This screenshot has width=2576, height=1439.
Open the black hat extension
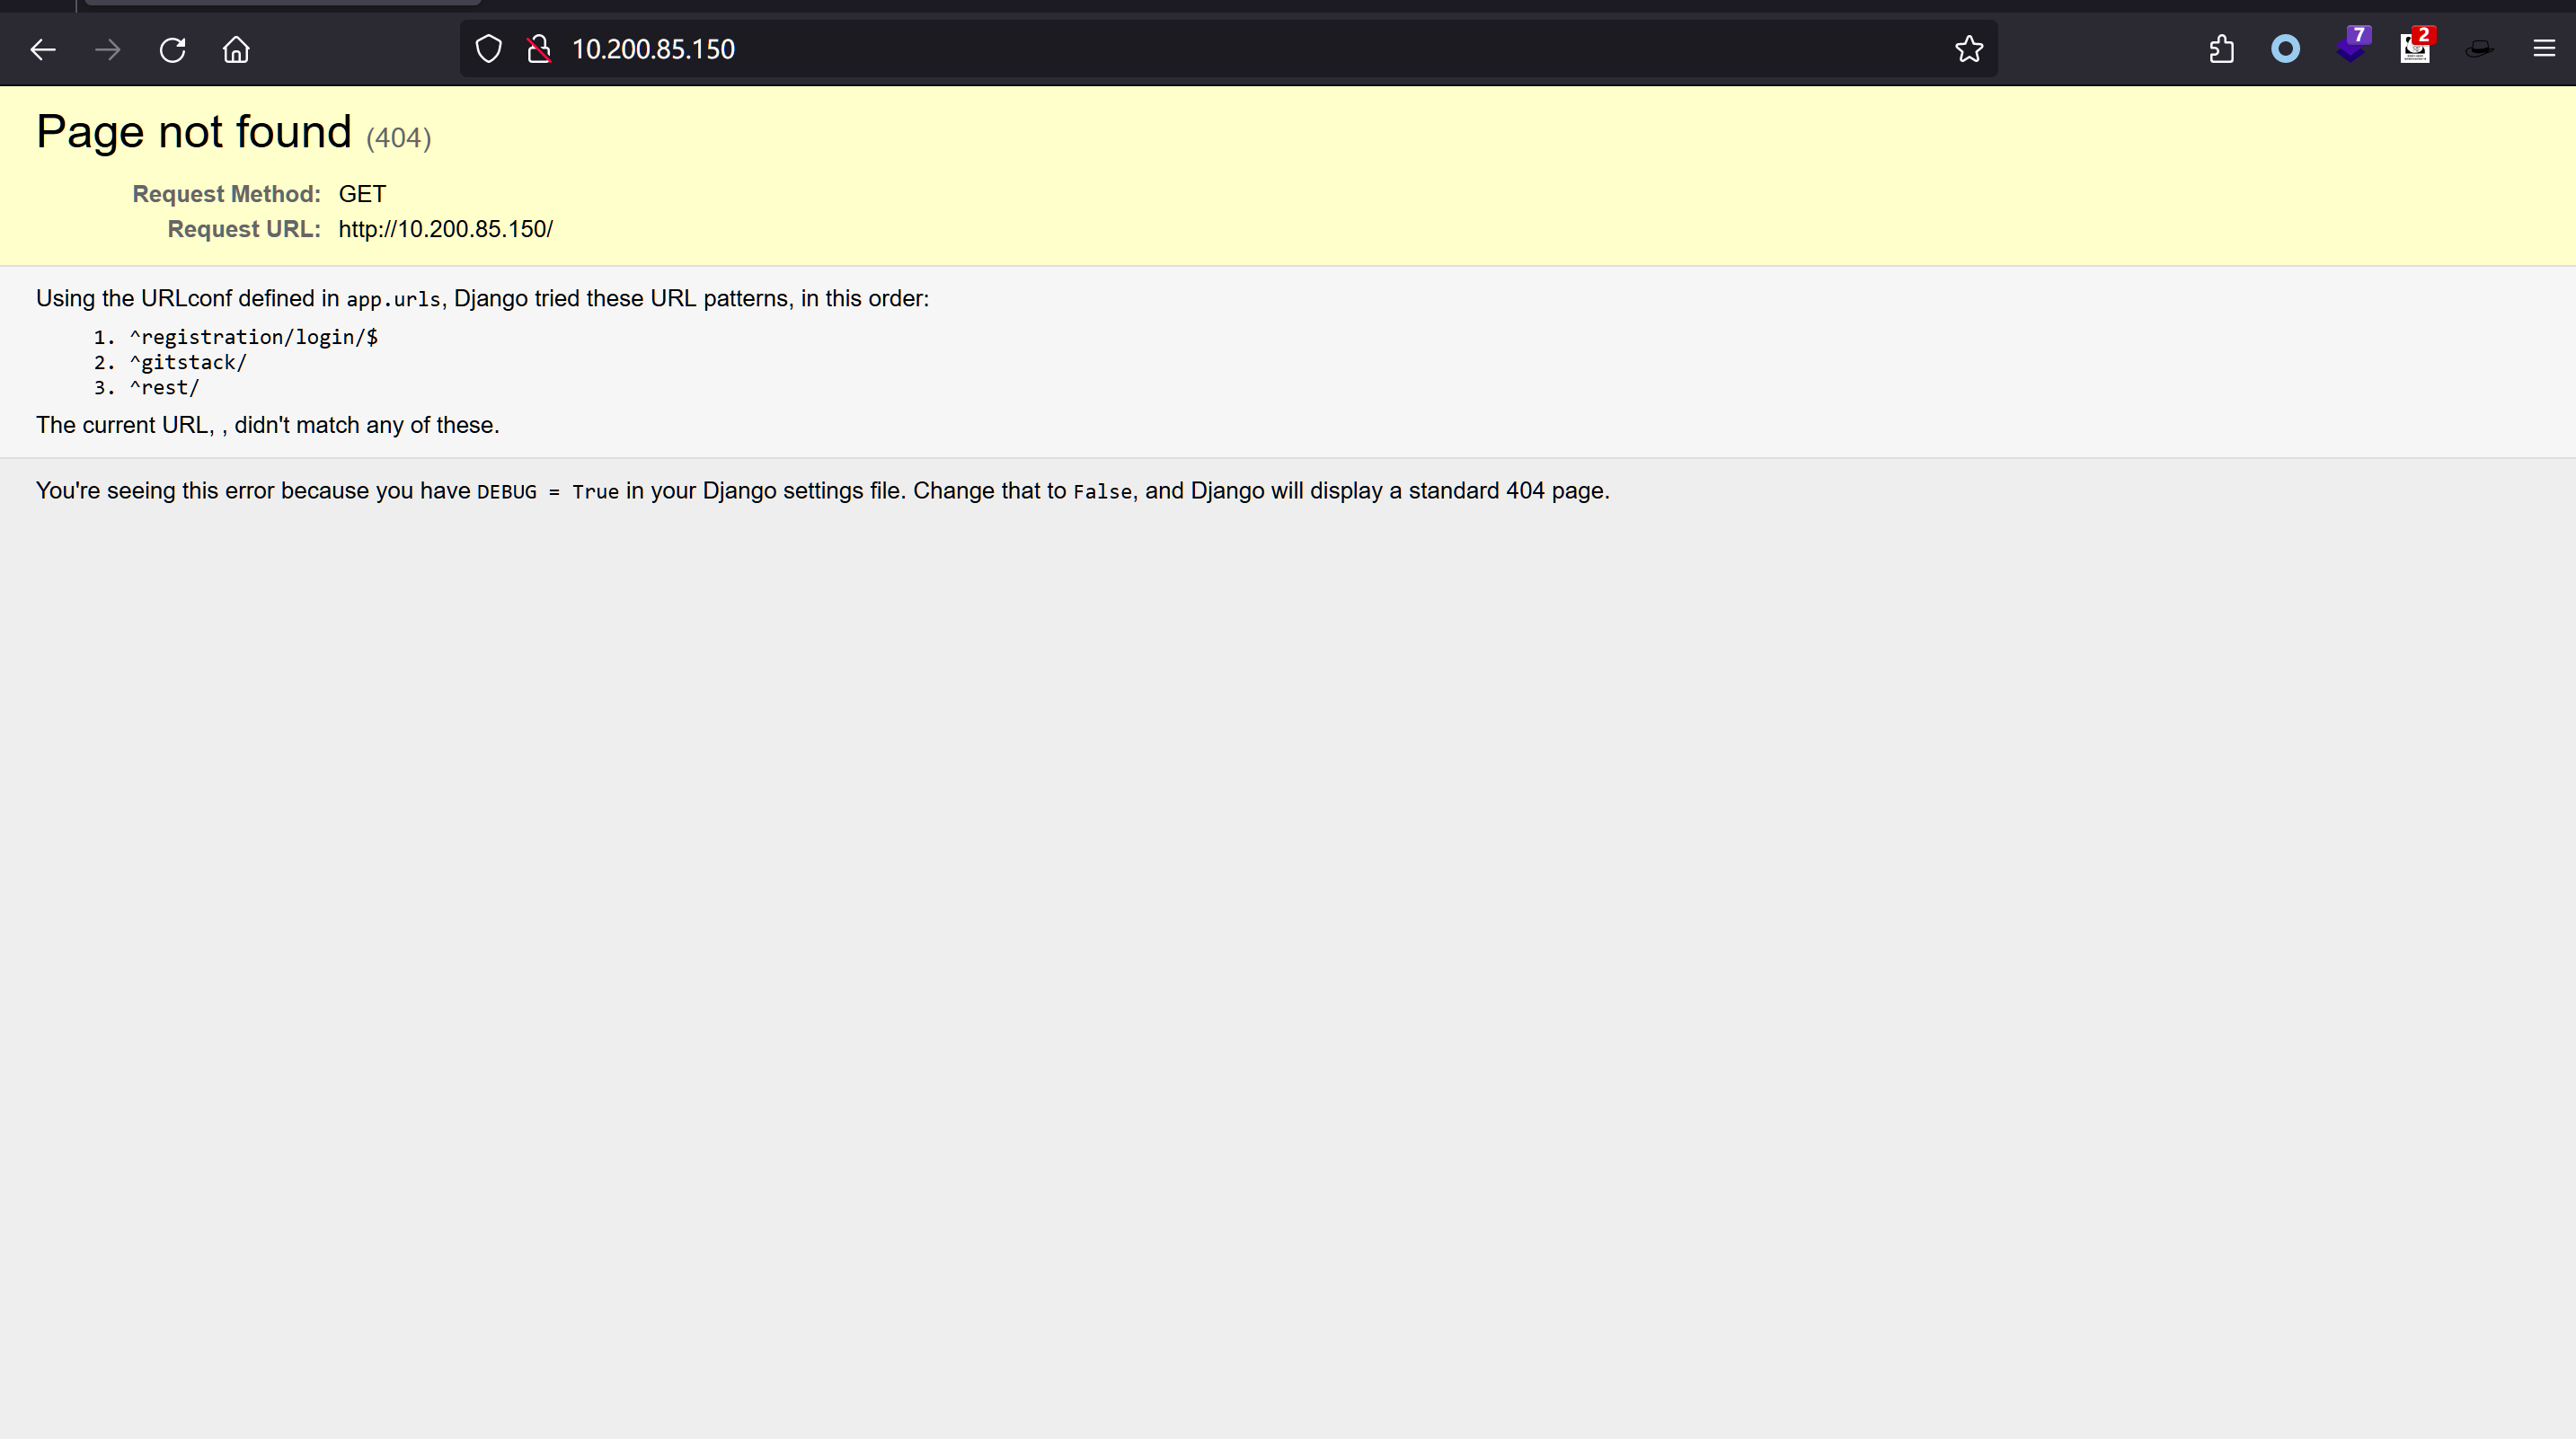point(2479,49)
